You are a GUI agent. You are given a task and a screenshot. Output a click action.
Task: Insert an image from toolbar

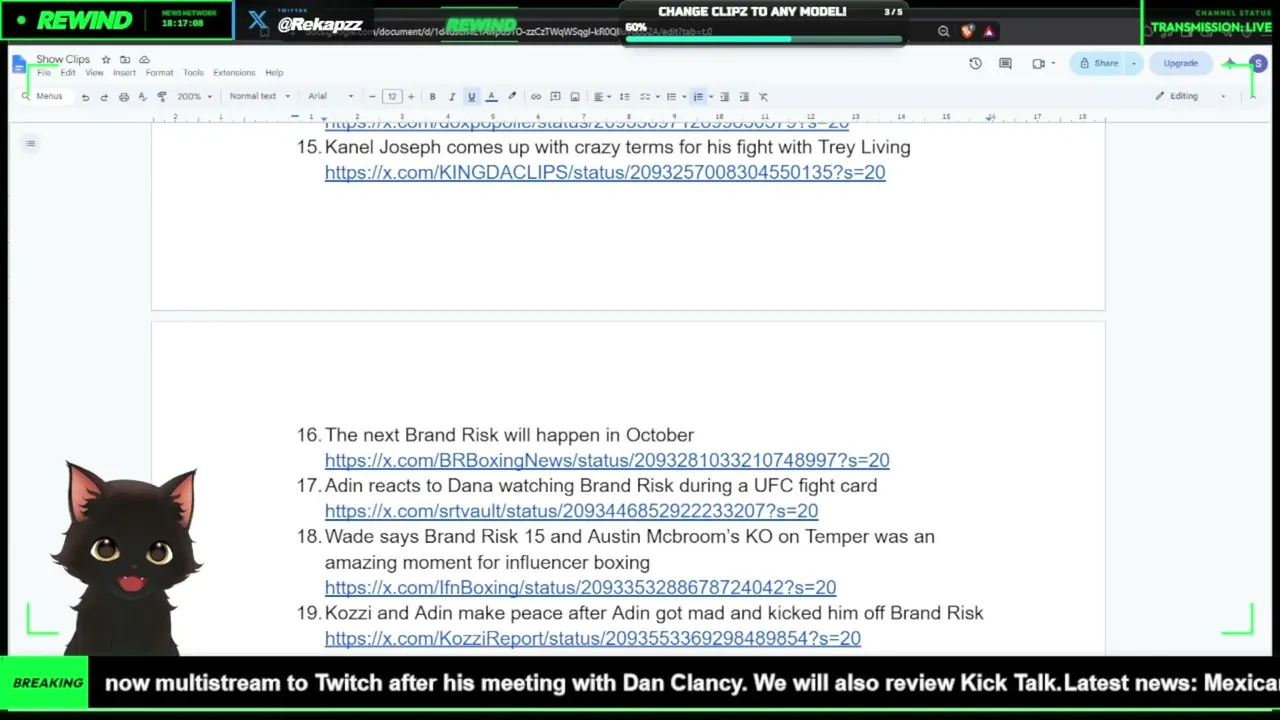(x=575, y=97)
